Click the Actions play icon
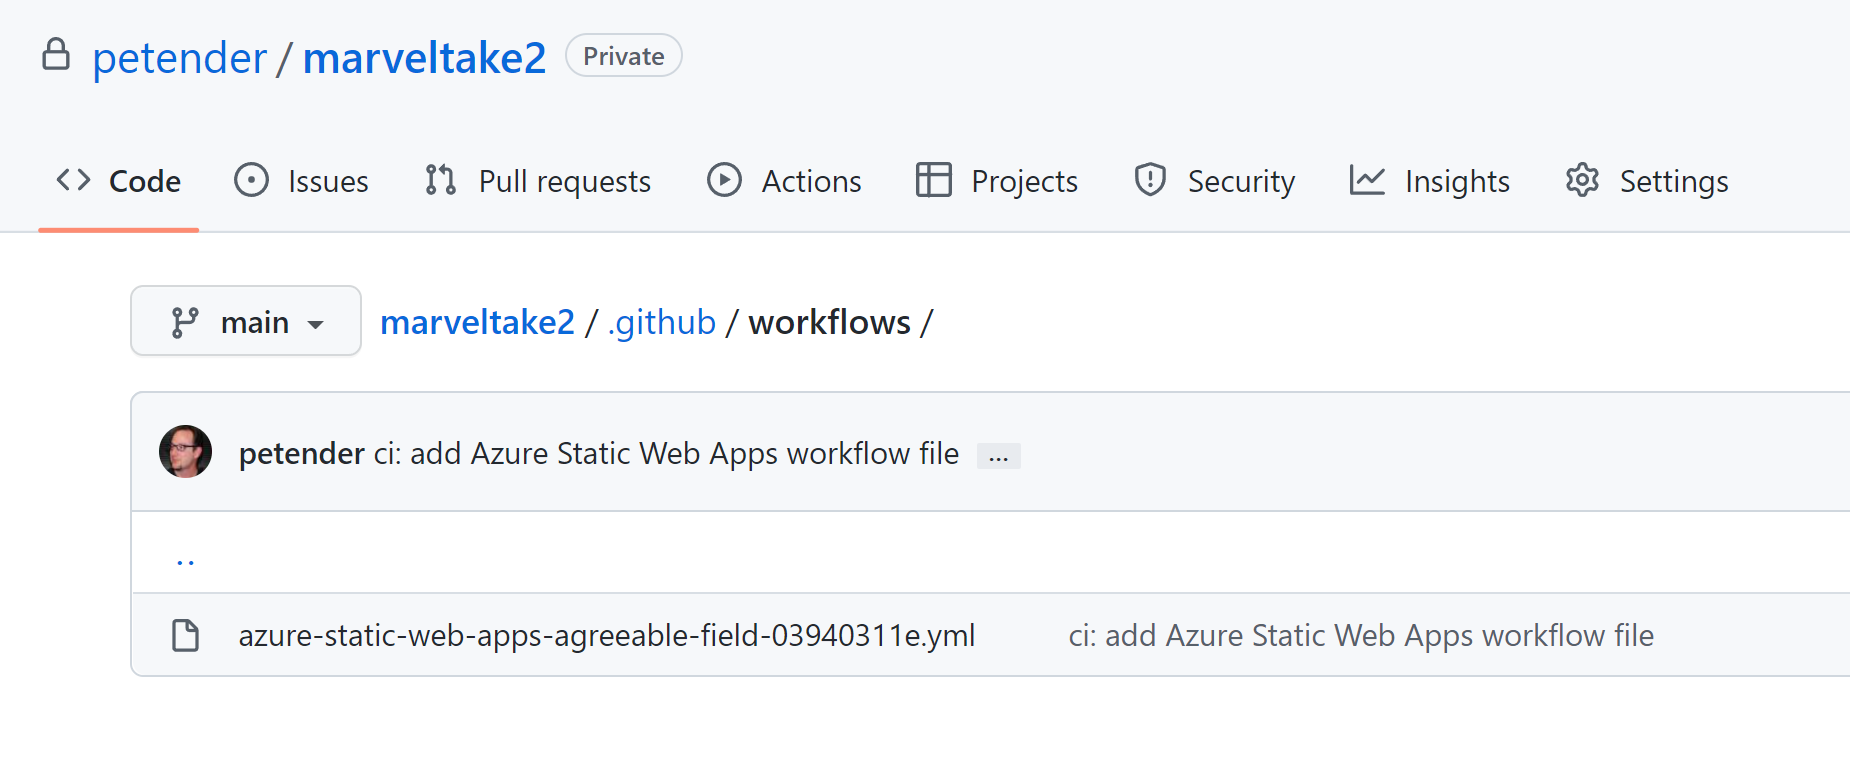 point(724,180)
